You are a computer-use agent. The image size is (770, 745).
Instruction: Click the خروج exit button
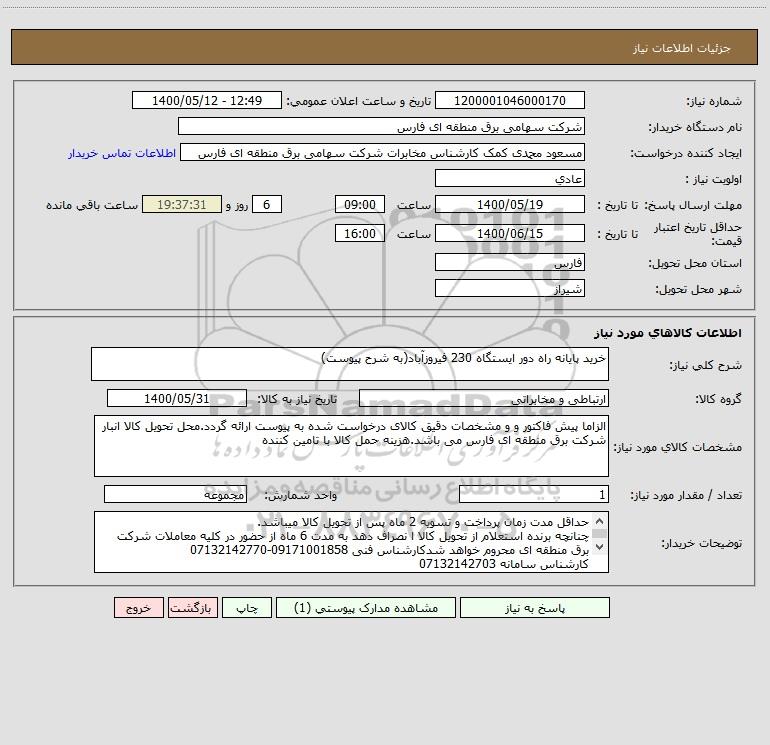[x=138, y=608]
